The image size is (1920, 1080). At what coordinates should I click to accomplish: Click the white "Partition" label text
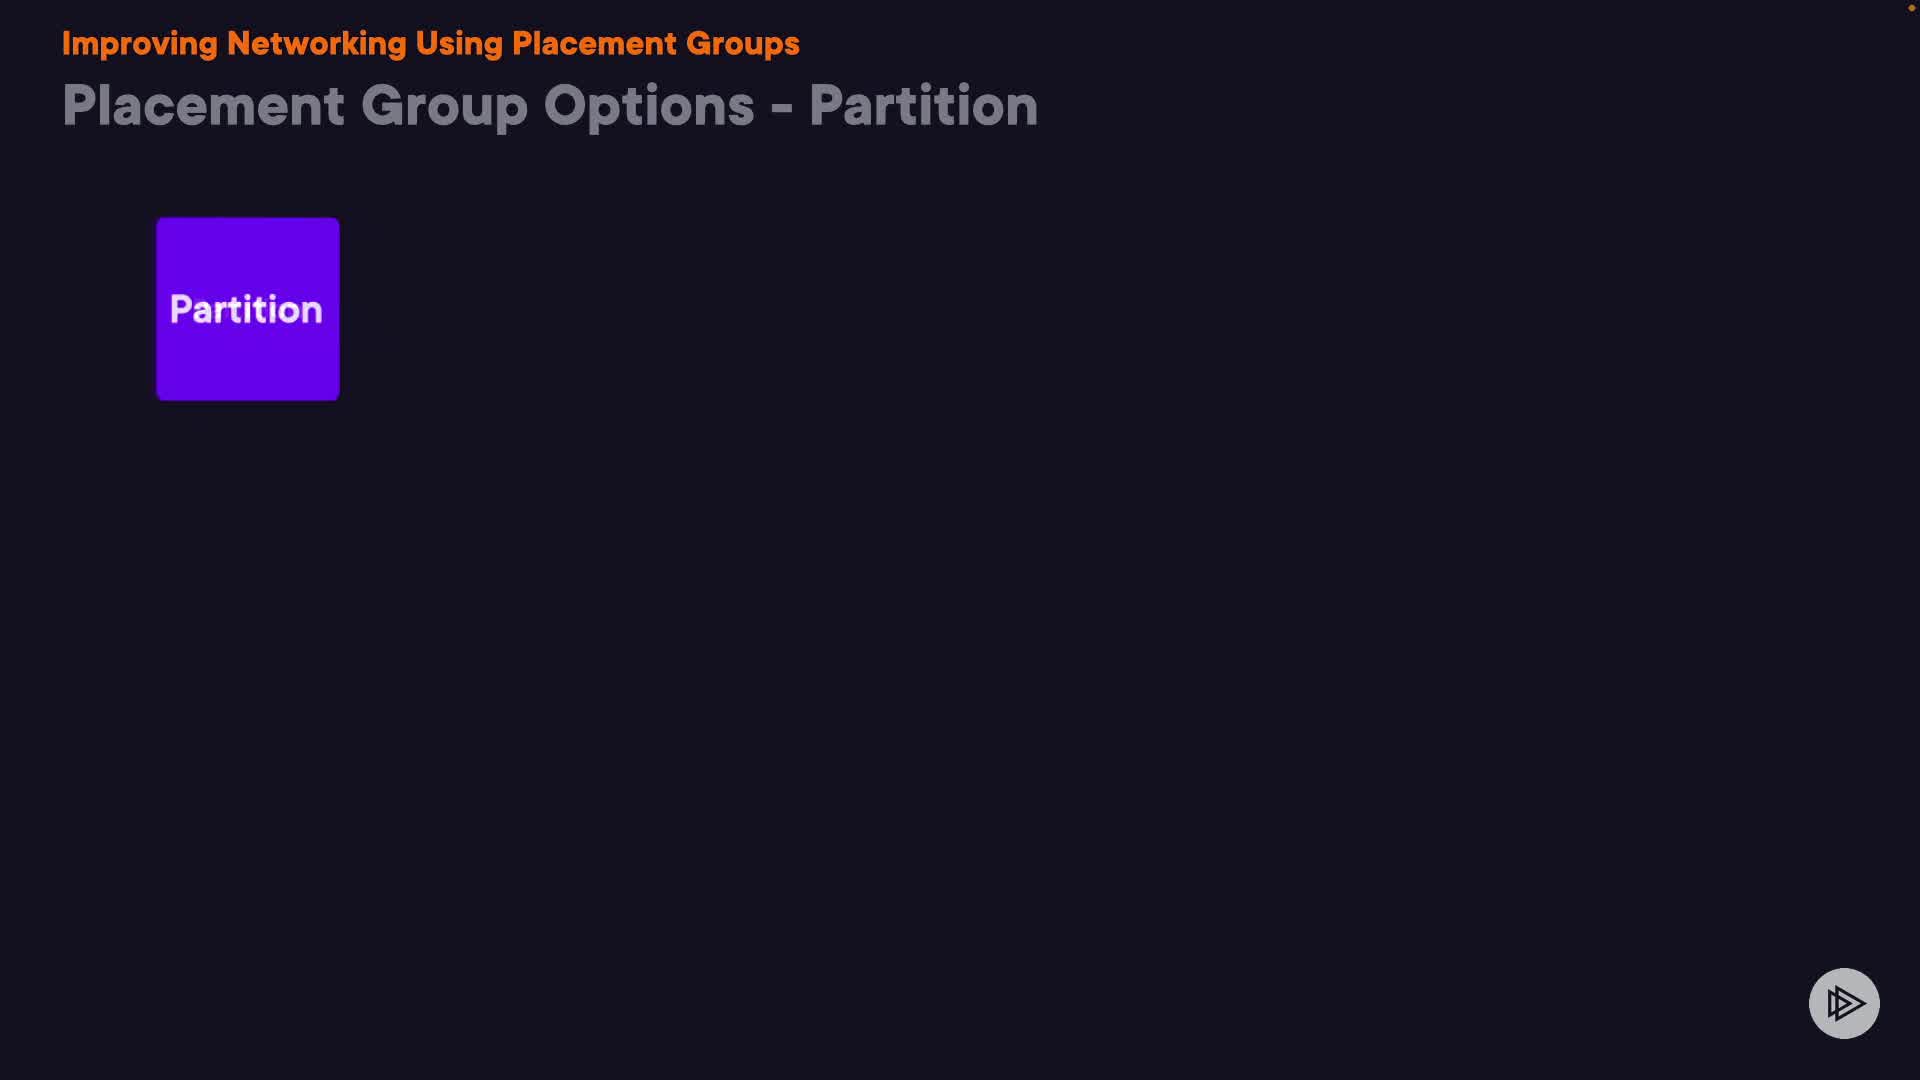coord(246,310)
